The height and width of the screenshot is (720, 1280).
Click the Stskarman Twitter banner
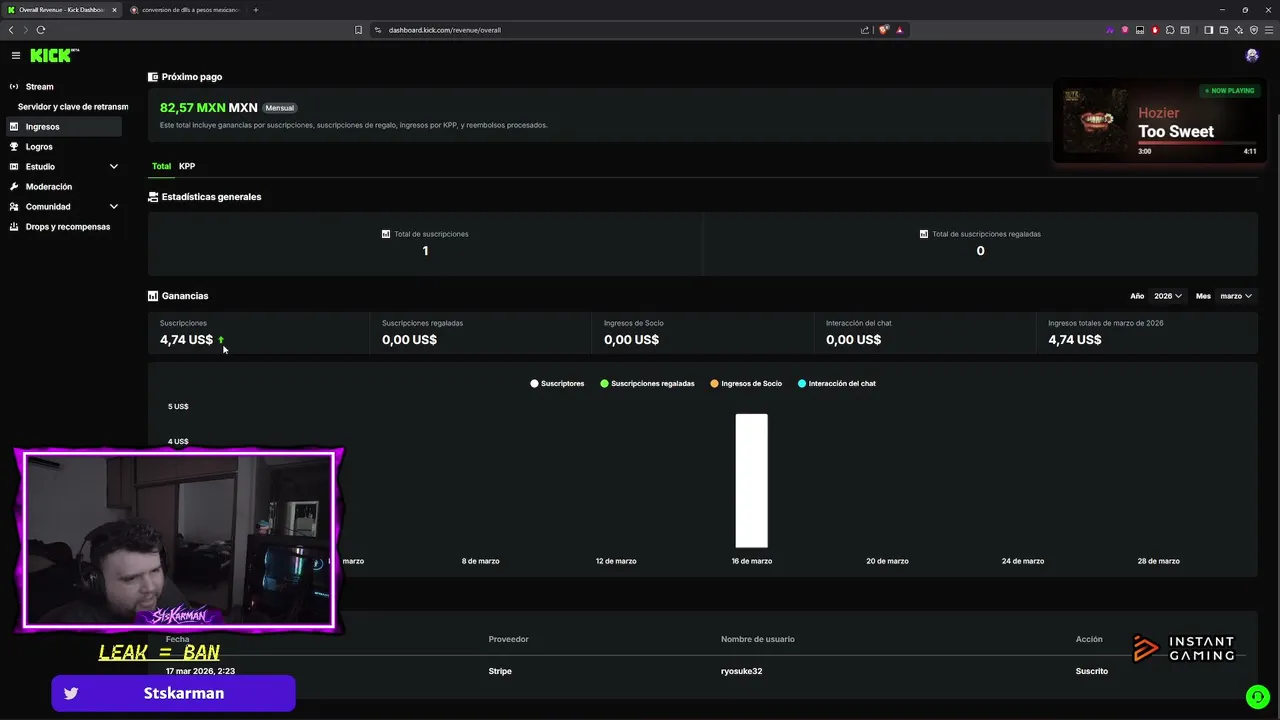point(173,693)
